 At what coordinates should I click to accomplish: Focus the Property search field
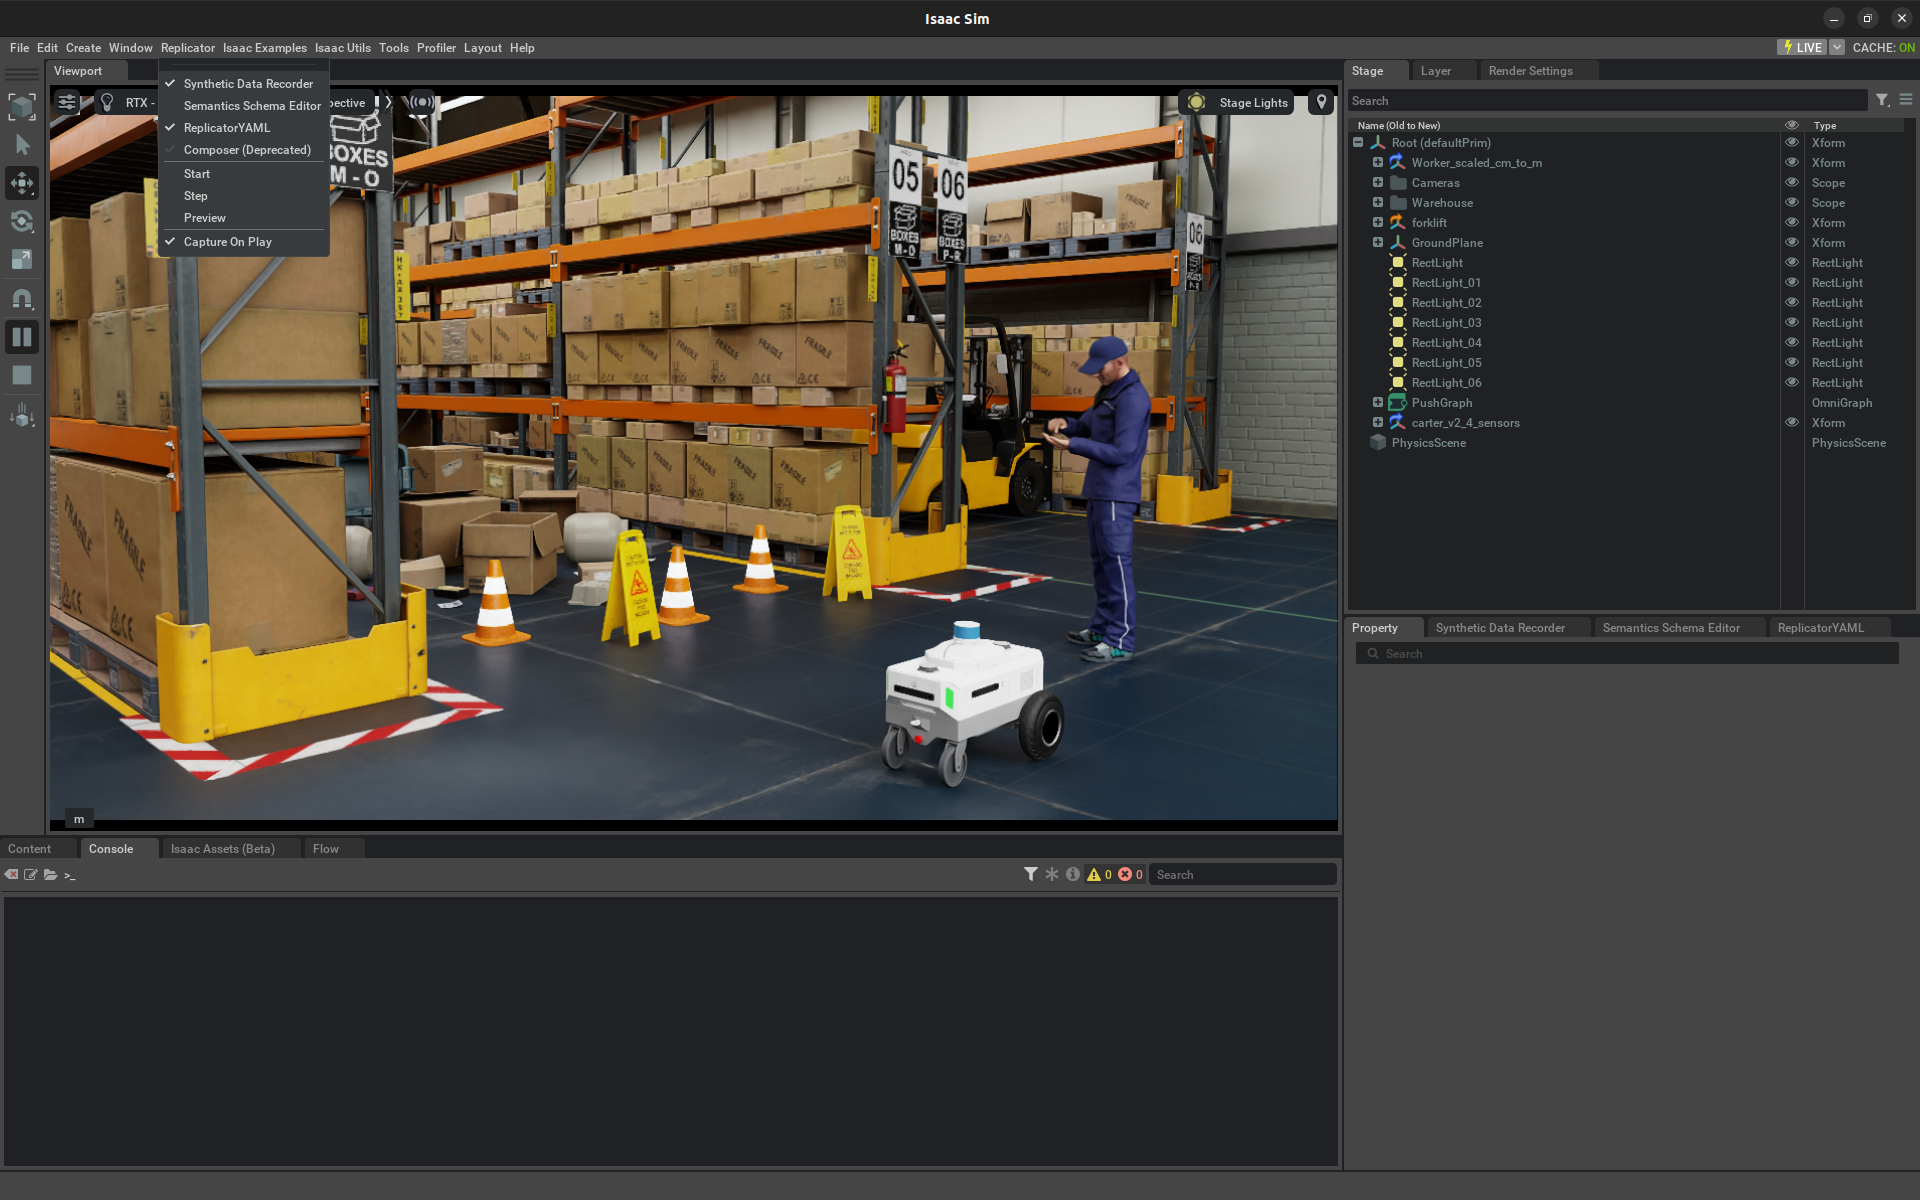[x=1628, y=654]
